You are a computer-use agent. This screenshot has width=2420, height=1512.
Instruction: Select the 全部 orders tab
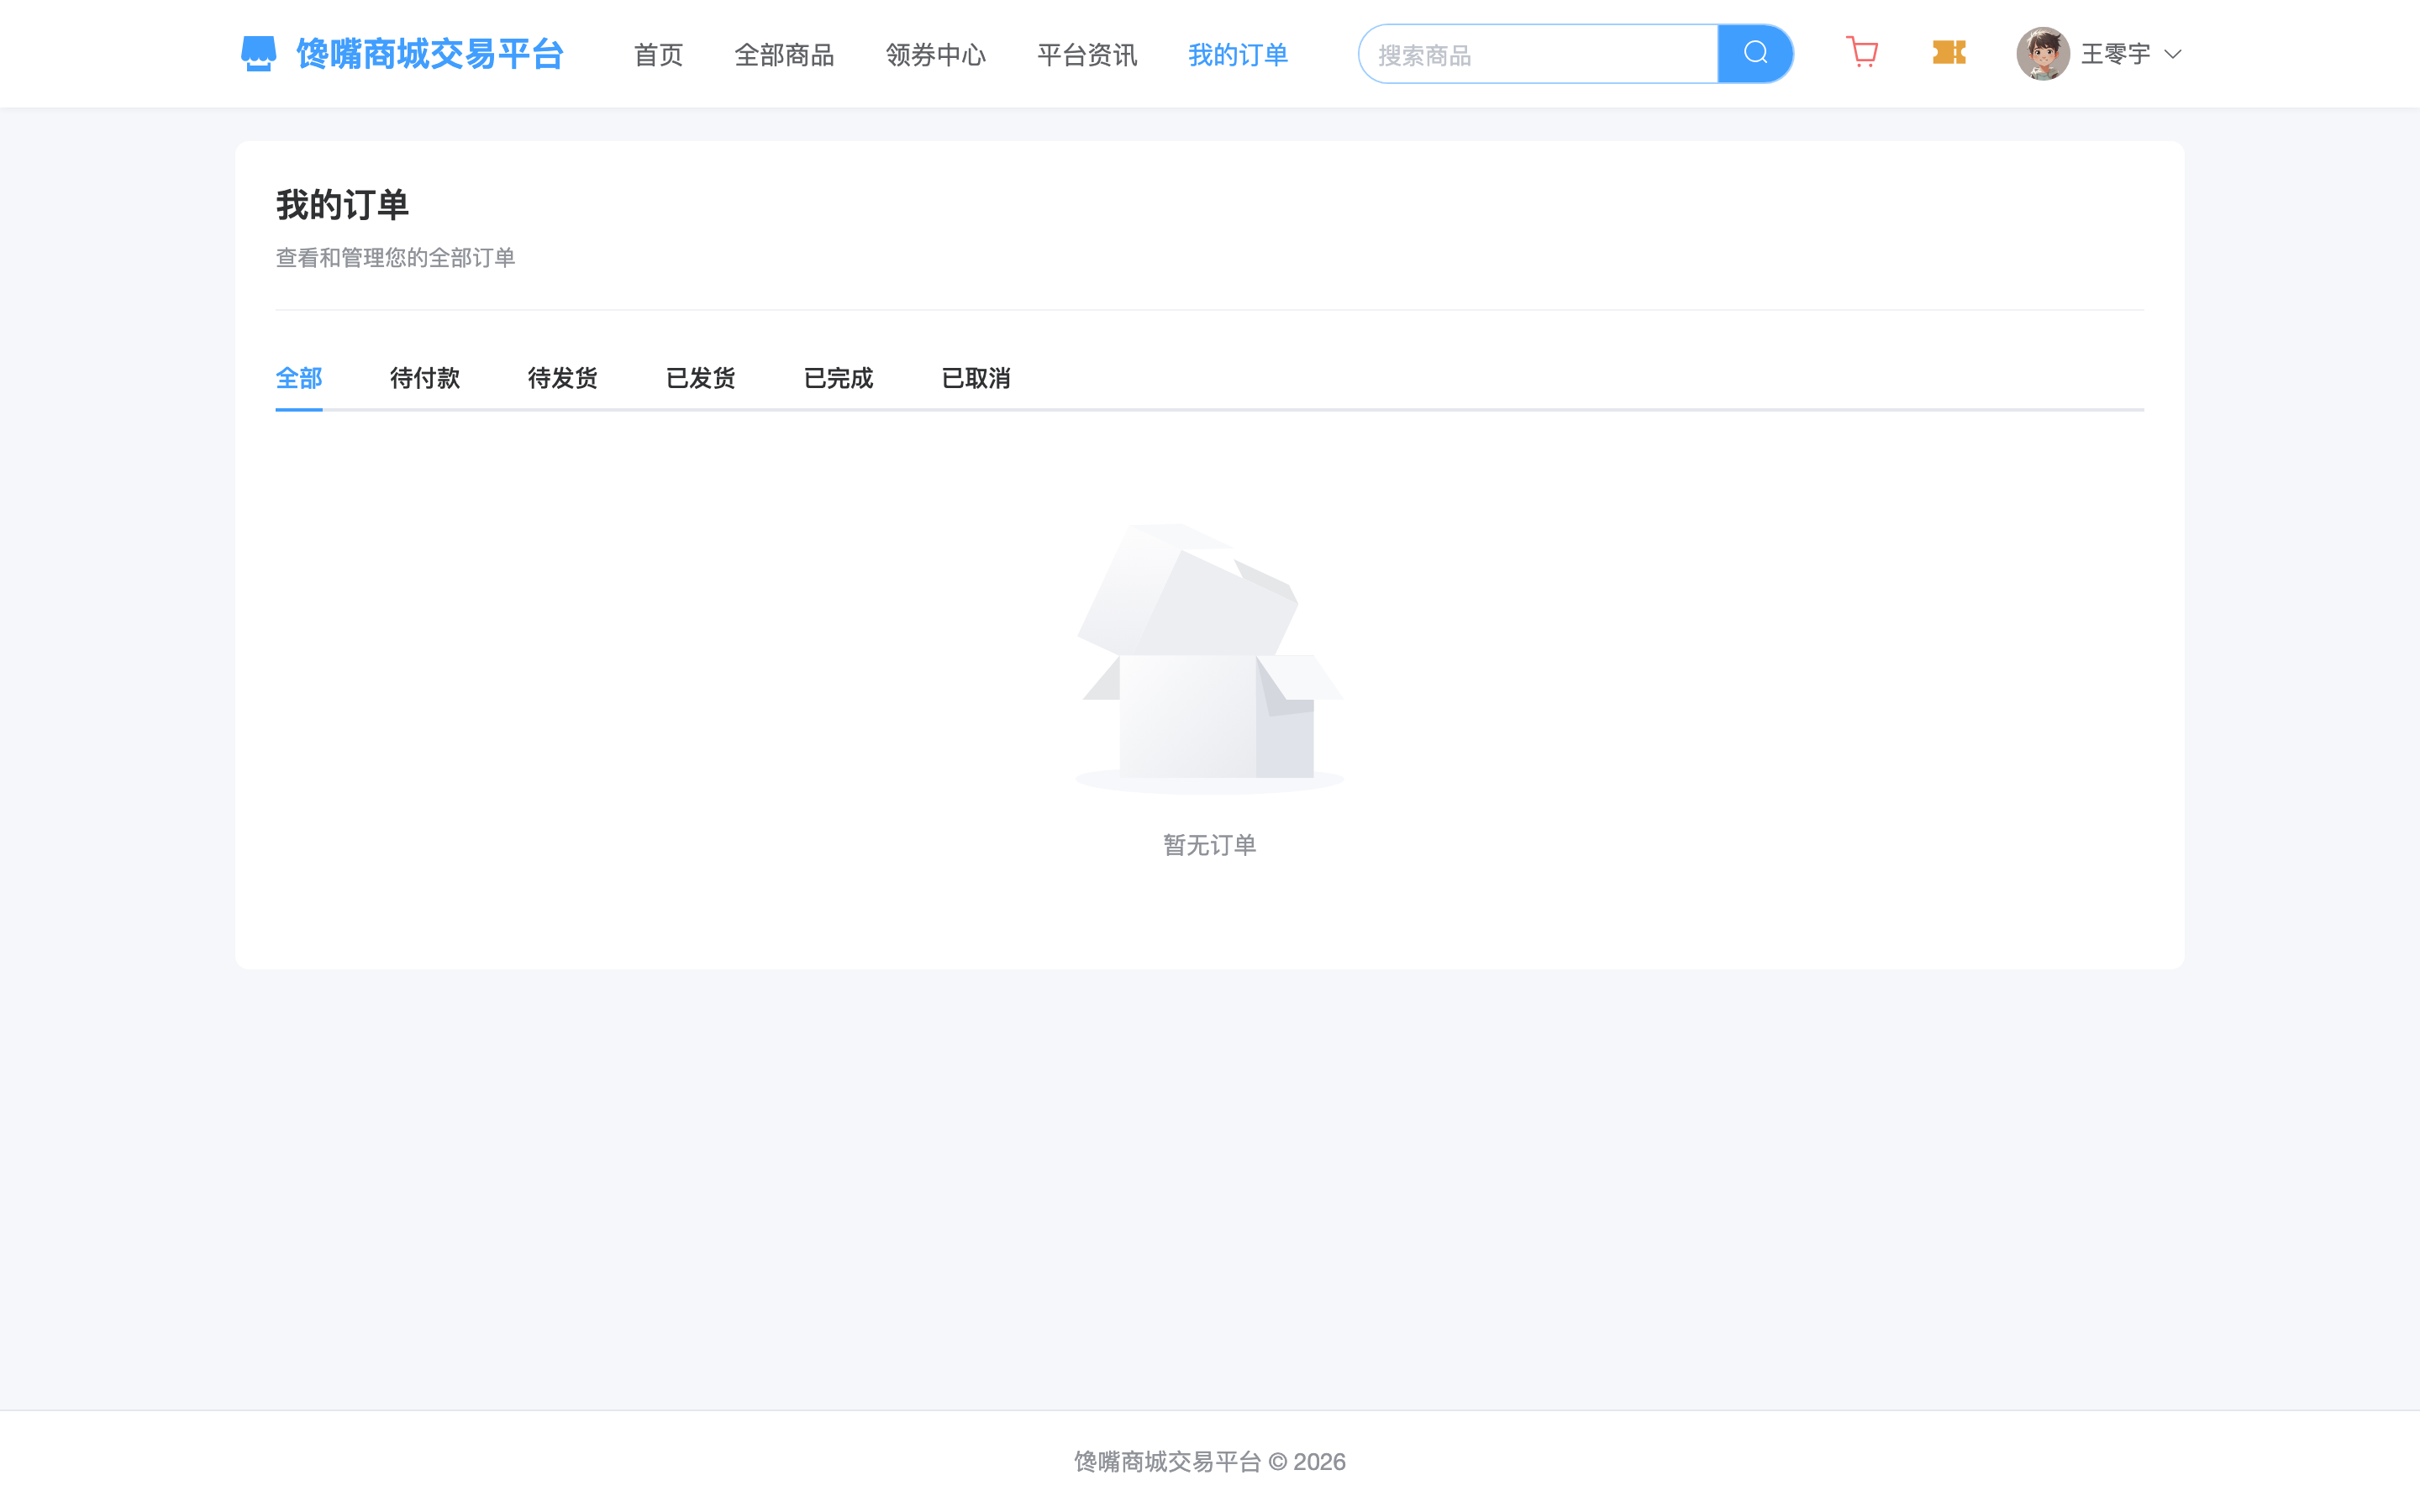[x=299, y=378]
